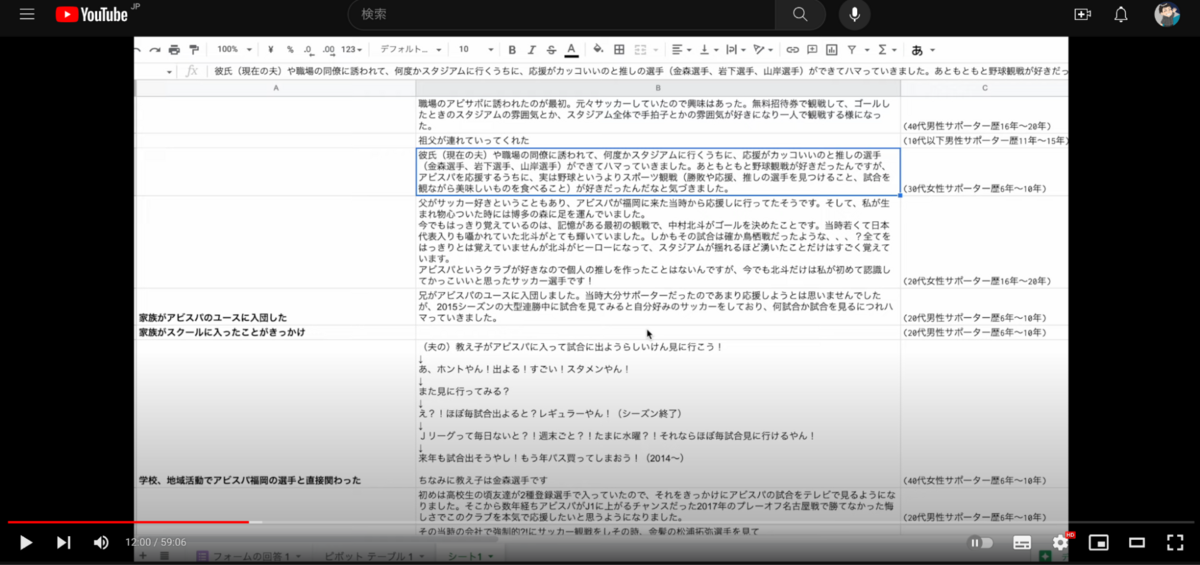Open the functions sigma dropdown
The image size is (1200, 565).
click(x=885, y=49)
